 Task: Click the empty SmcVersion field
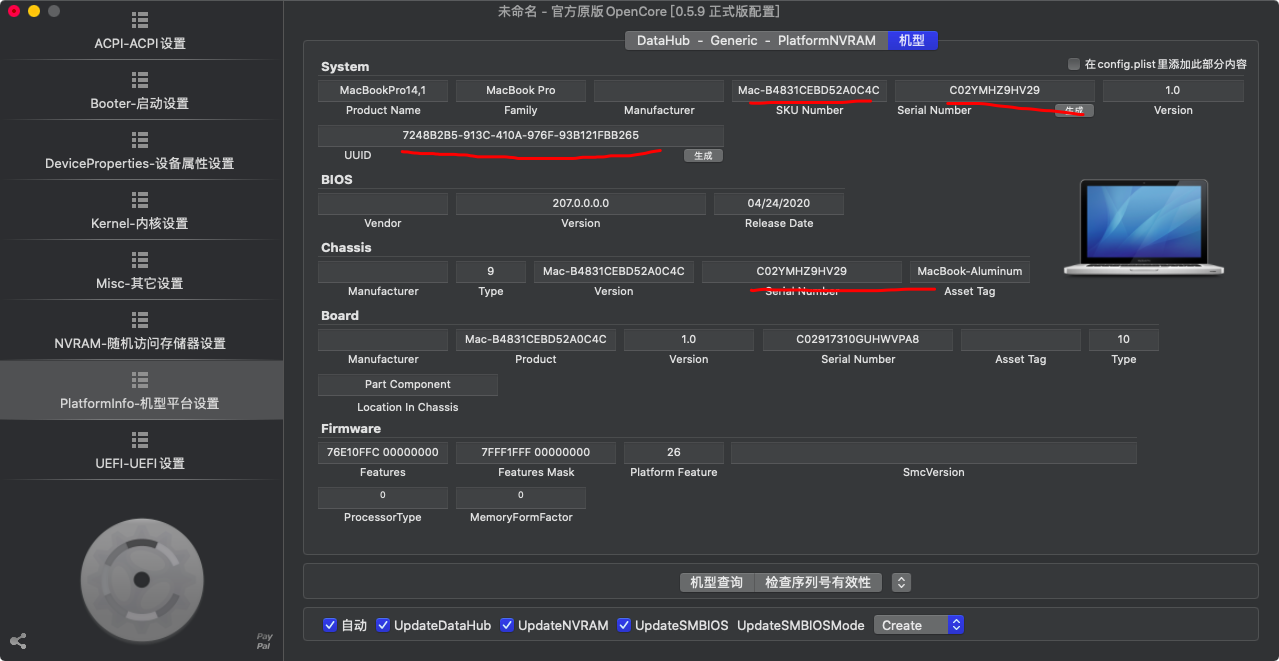[934, 452]
